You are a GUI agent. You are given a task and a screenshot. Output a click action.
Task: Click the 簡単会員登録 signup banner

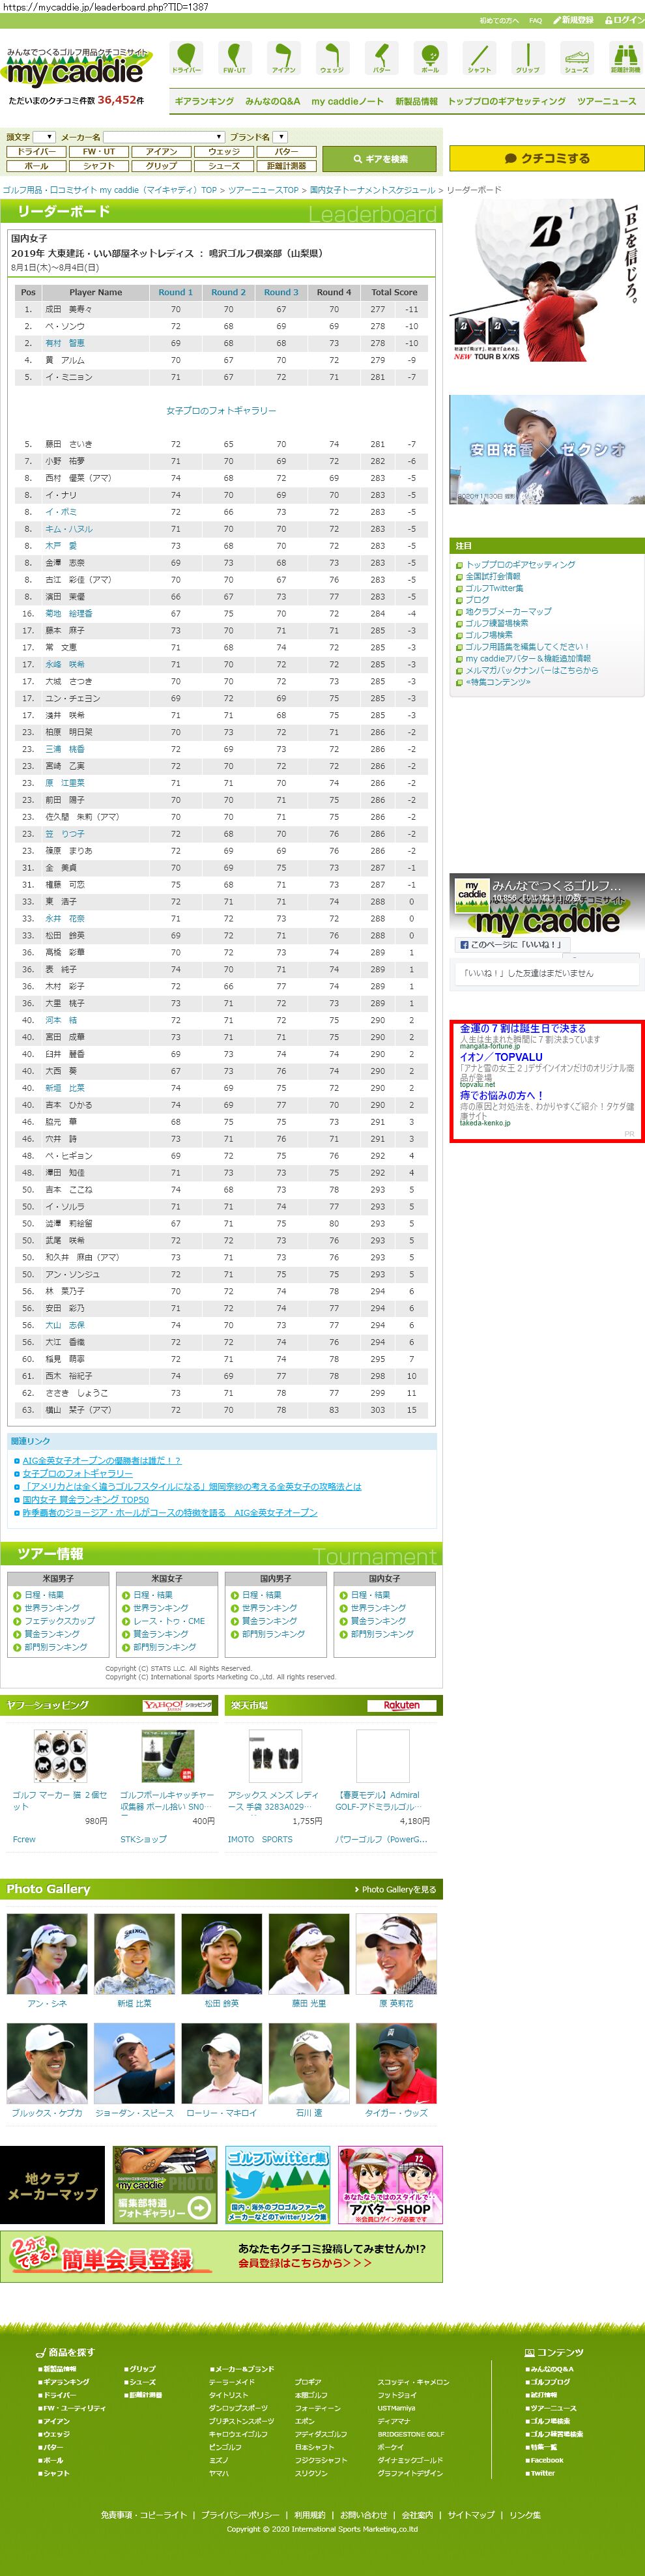point(221,2257)
